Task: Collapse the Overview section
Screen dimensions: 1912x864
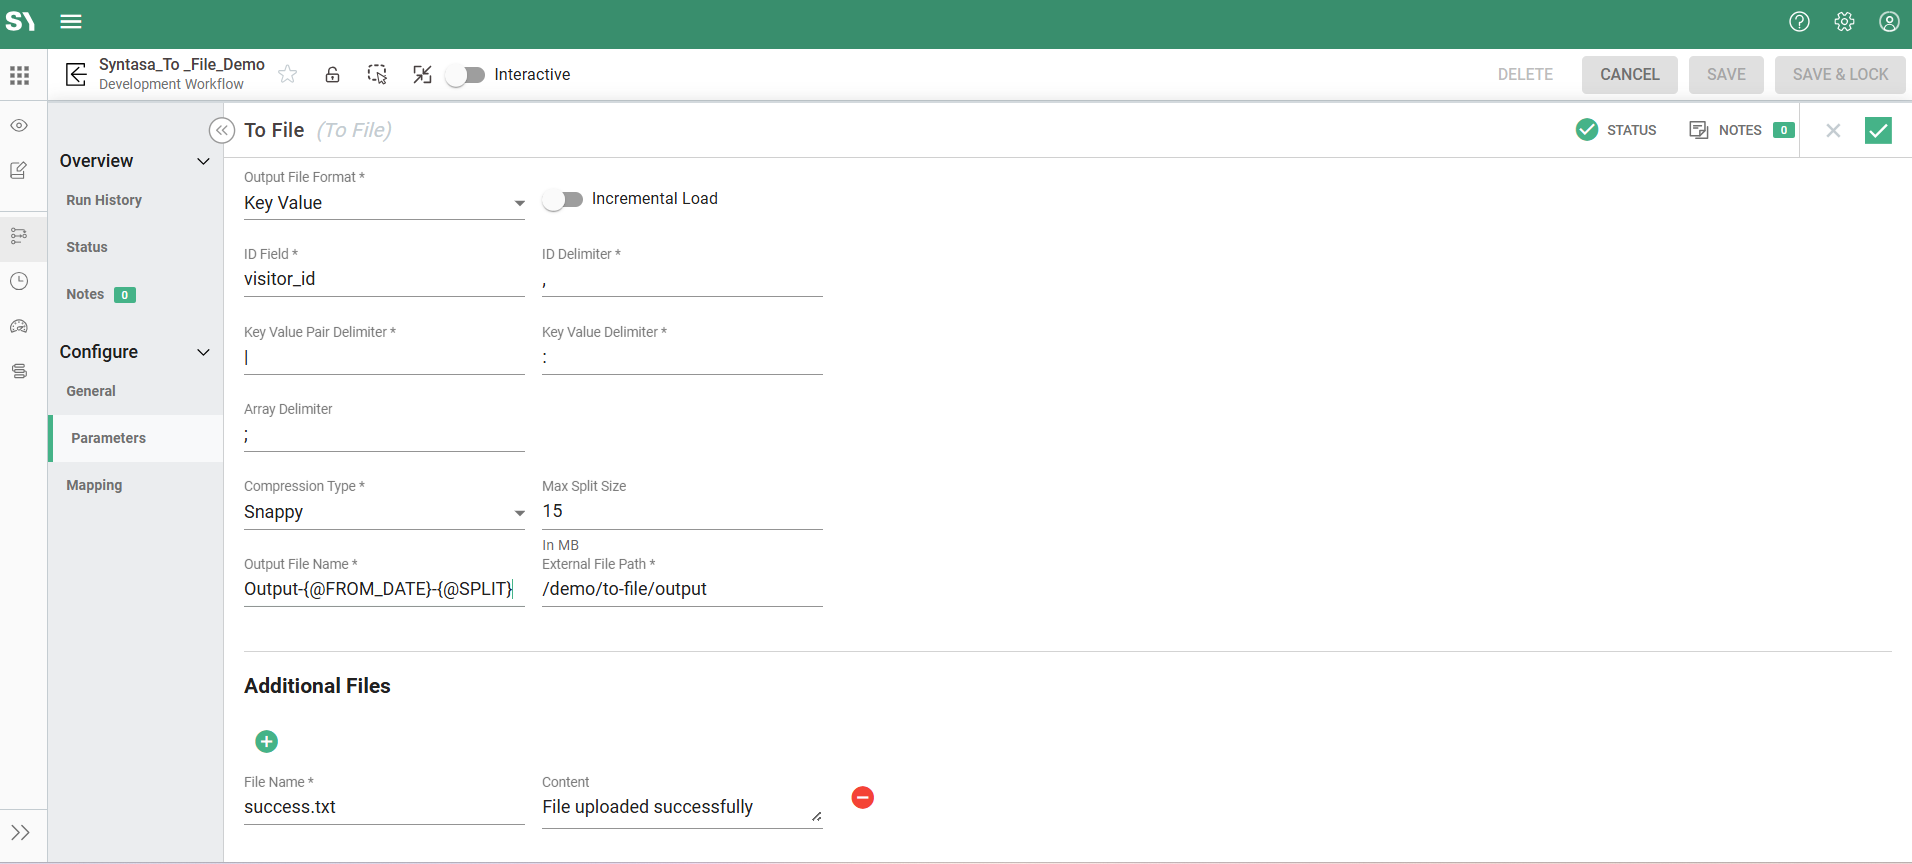Action: tap(203, 161)
